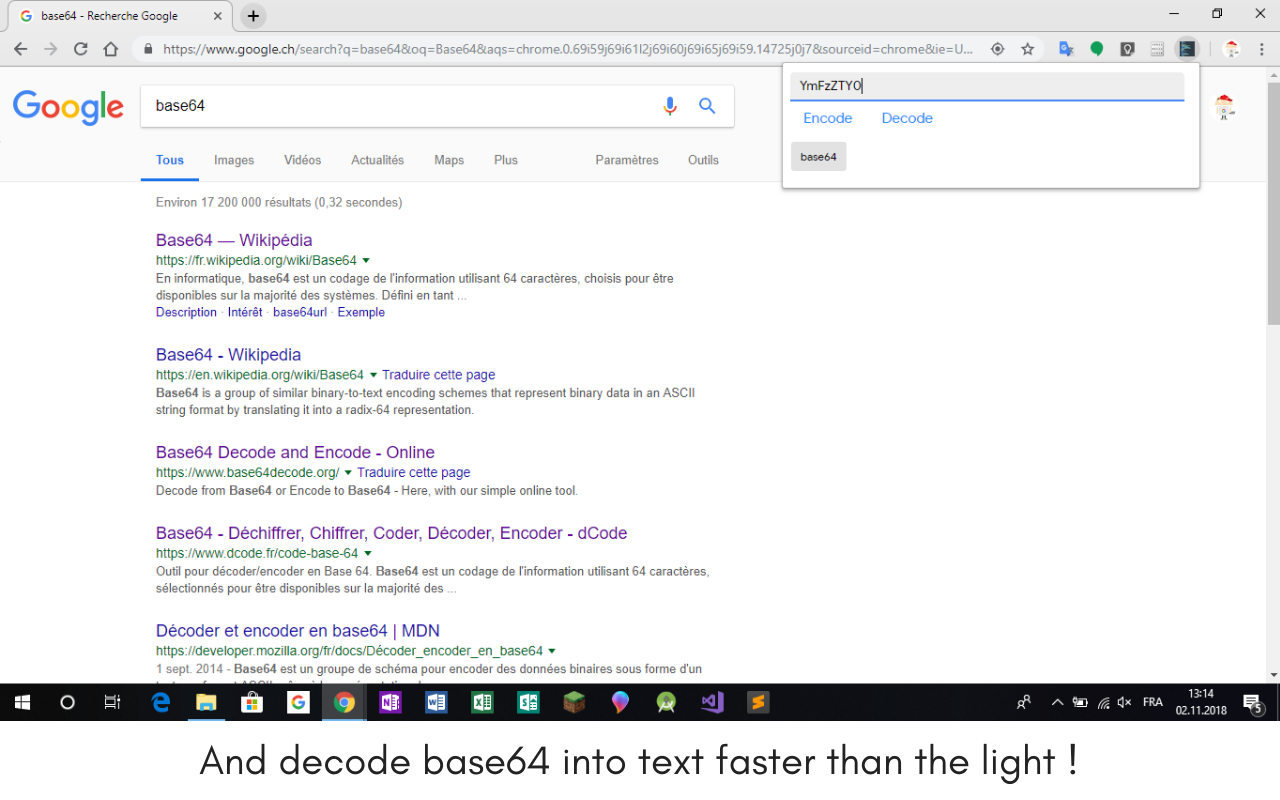Click the Encode button in extension popup

pyautogui.click(x=828, y=118)
